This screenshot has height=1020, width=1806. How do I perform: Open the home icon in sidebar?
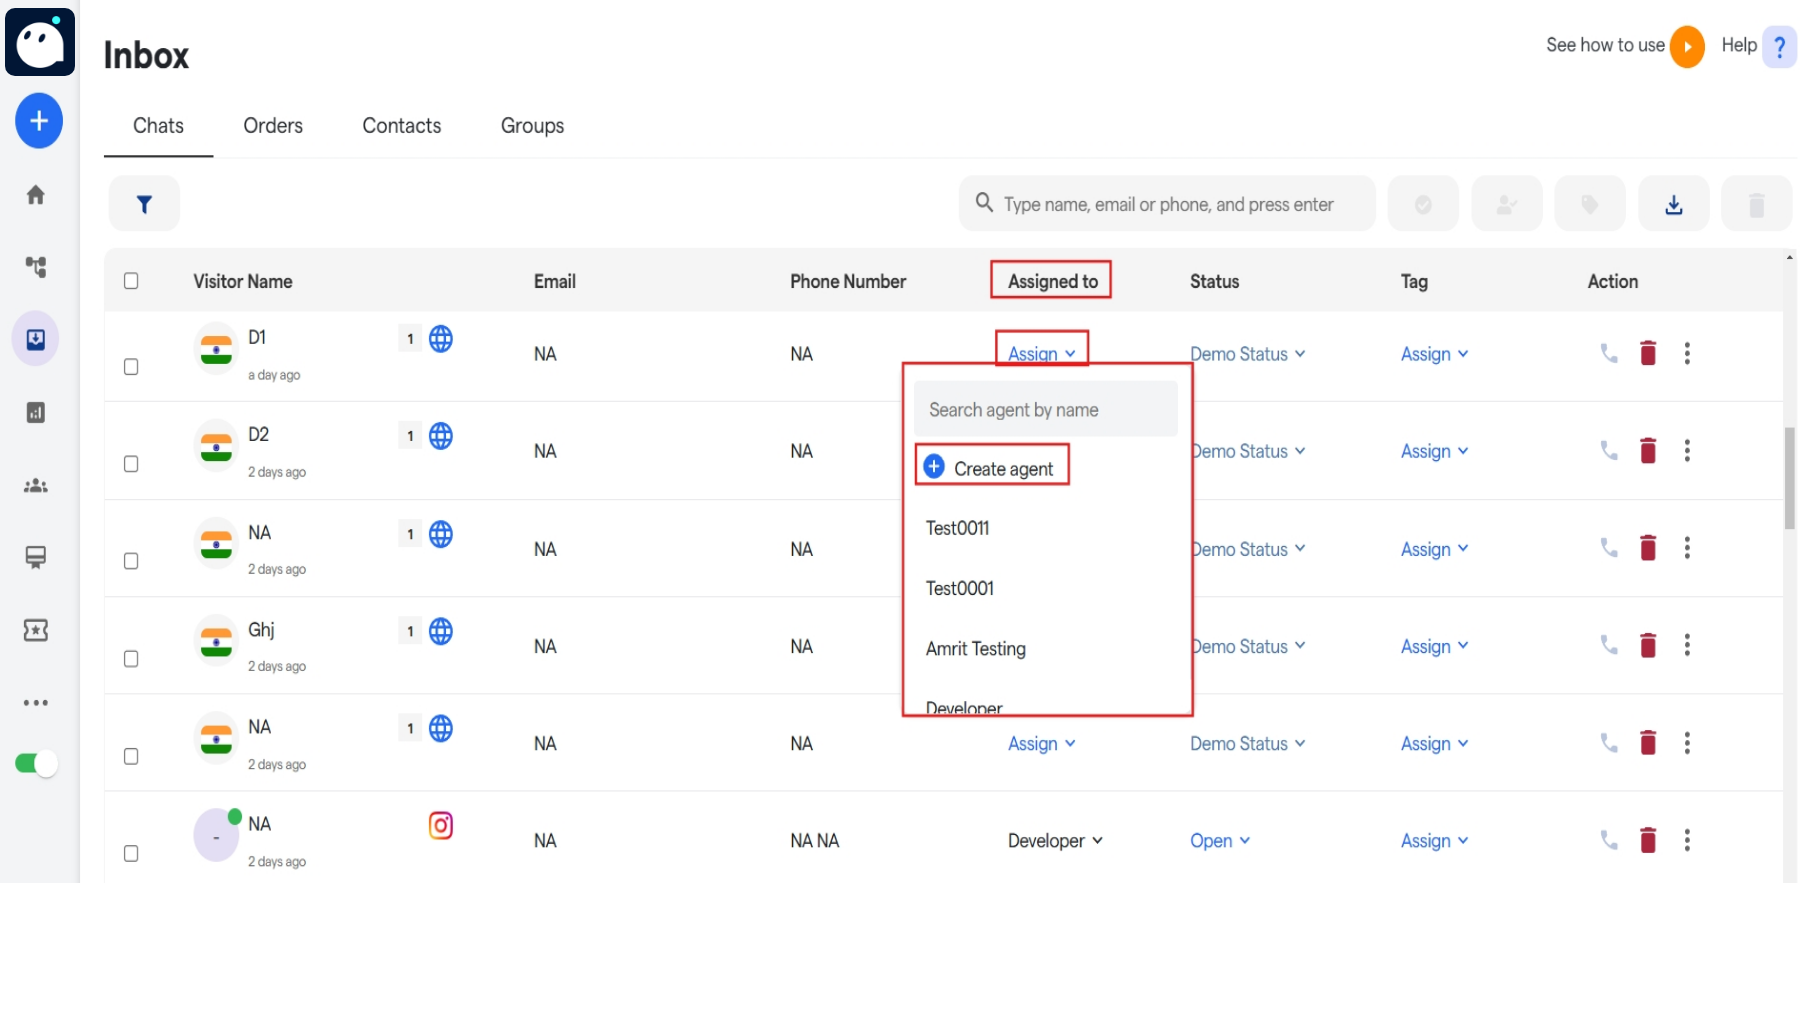[x=36, y=195]
